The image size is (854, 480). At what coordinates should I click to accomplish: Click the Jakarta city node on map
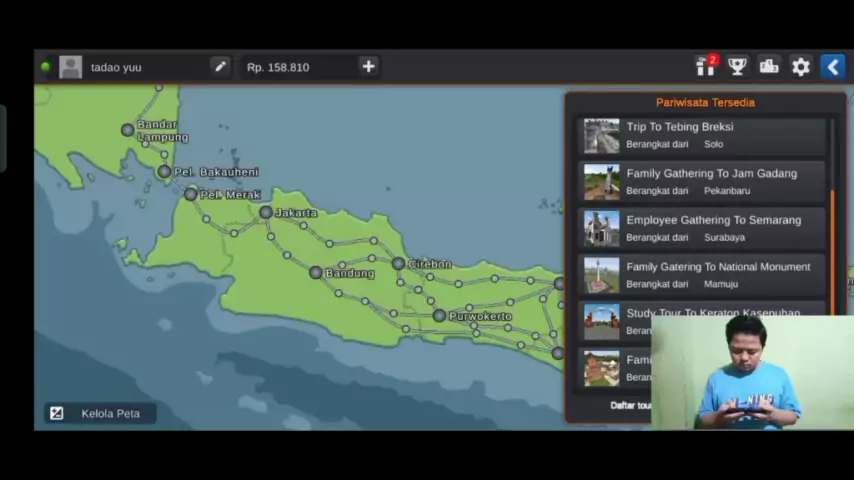pyautogui.click(x=265, y=212)
